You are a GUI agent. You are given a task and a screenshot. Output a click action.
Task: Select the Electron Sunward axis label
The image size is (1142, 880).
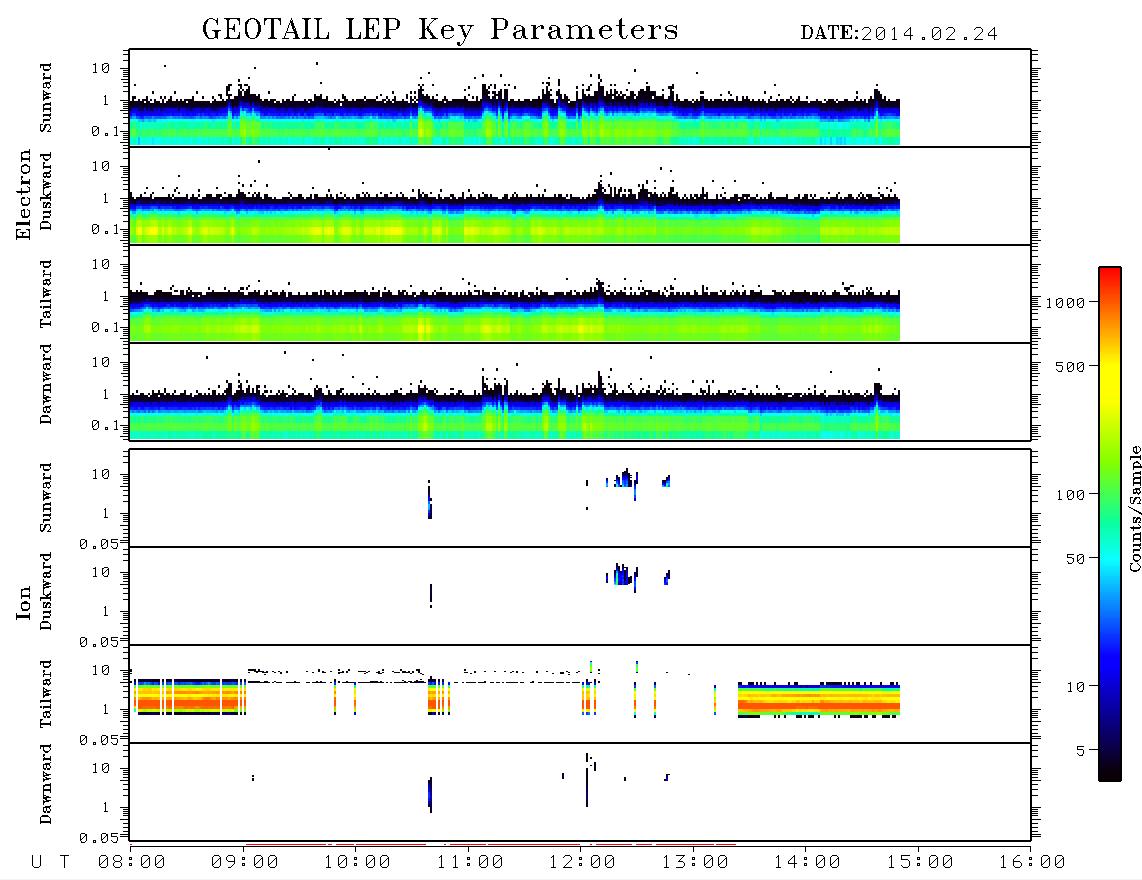tap(46, 97)
